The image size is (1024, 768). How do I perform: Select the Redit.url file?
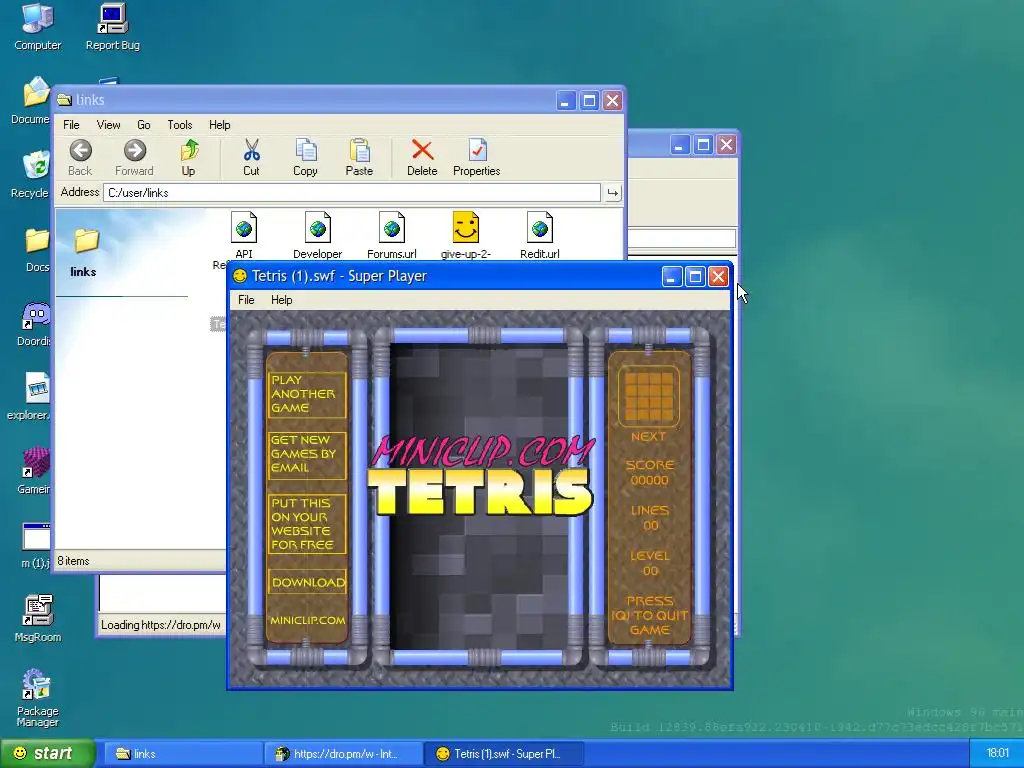pyautogui.click(x=539, y=228)
